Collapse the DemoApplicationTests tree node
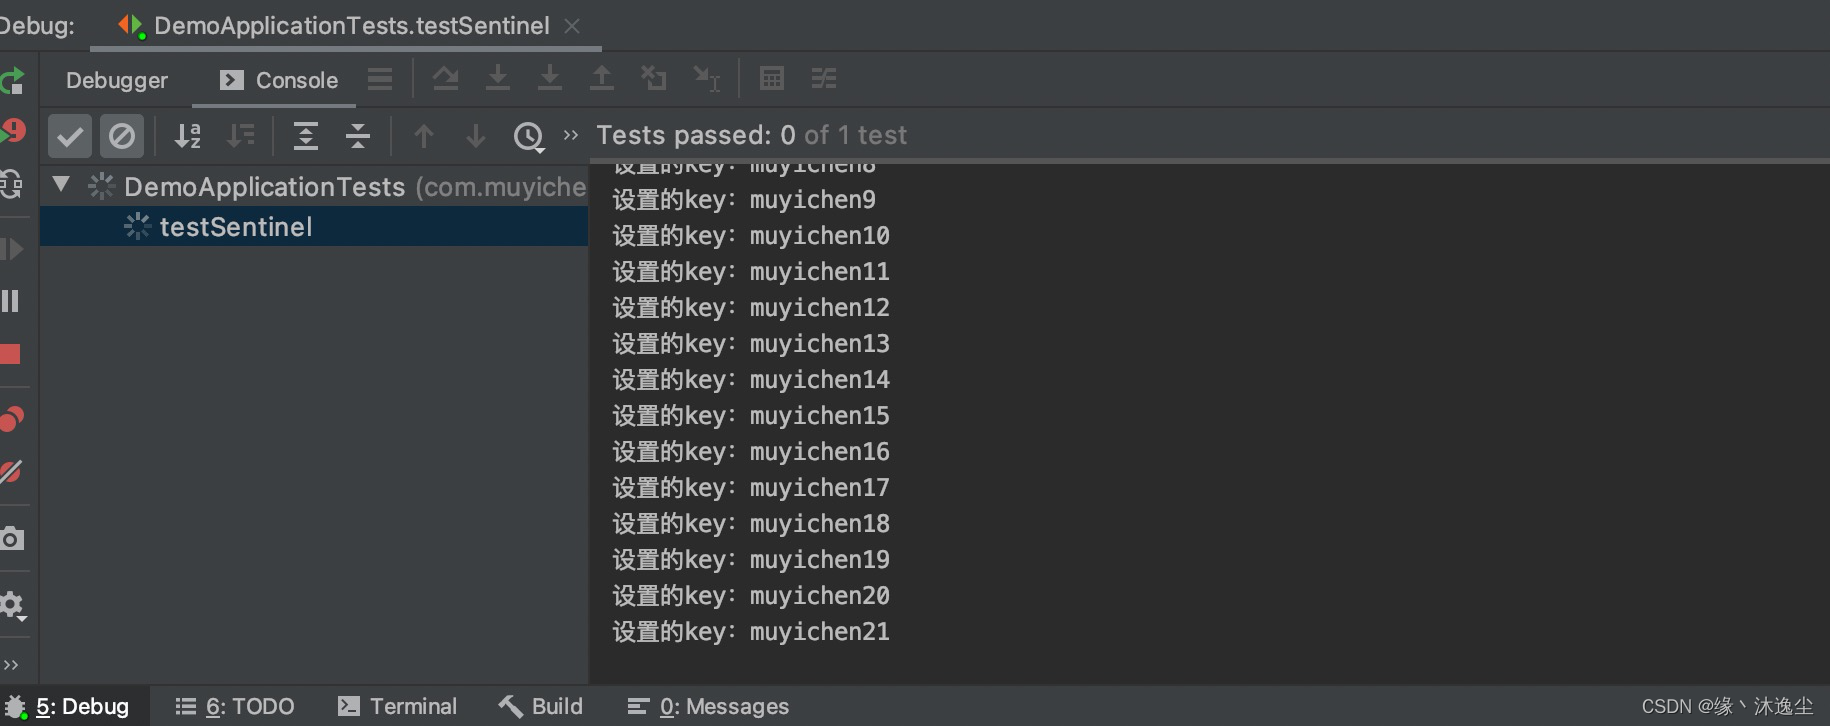Image resolution: width=1830 pixels, height=726 pixels. pos(61,185)
